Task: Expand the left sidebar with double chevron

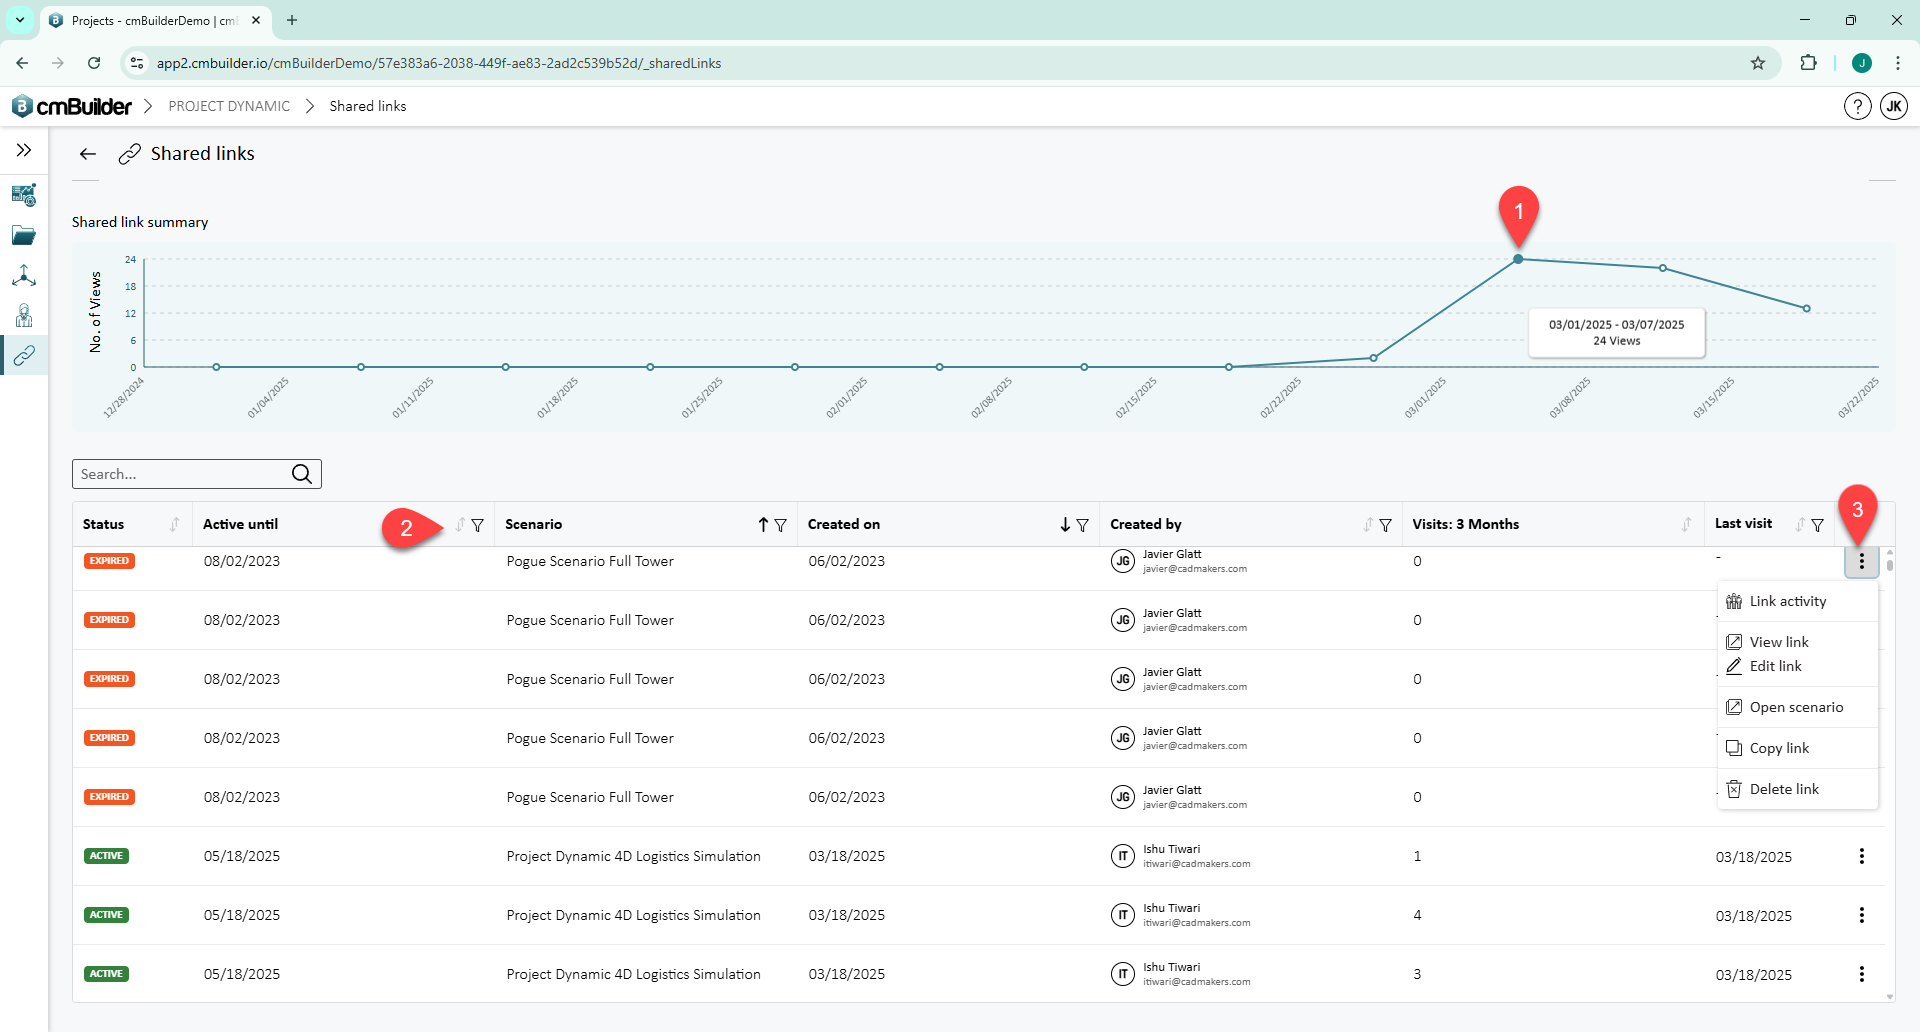Action: 24,150
